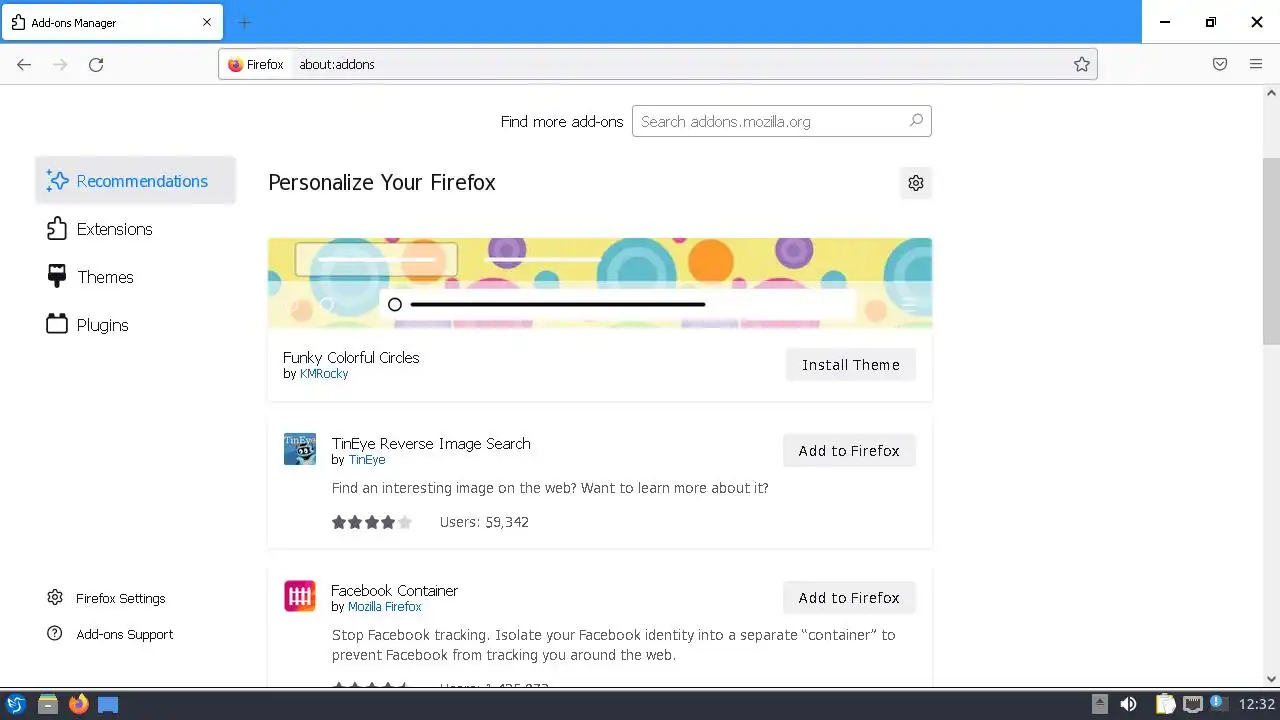The image size is (1280, 720).
Task: Click the Personalize Your Firefox heading
Action: click(x=382, y=183)
